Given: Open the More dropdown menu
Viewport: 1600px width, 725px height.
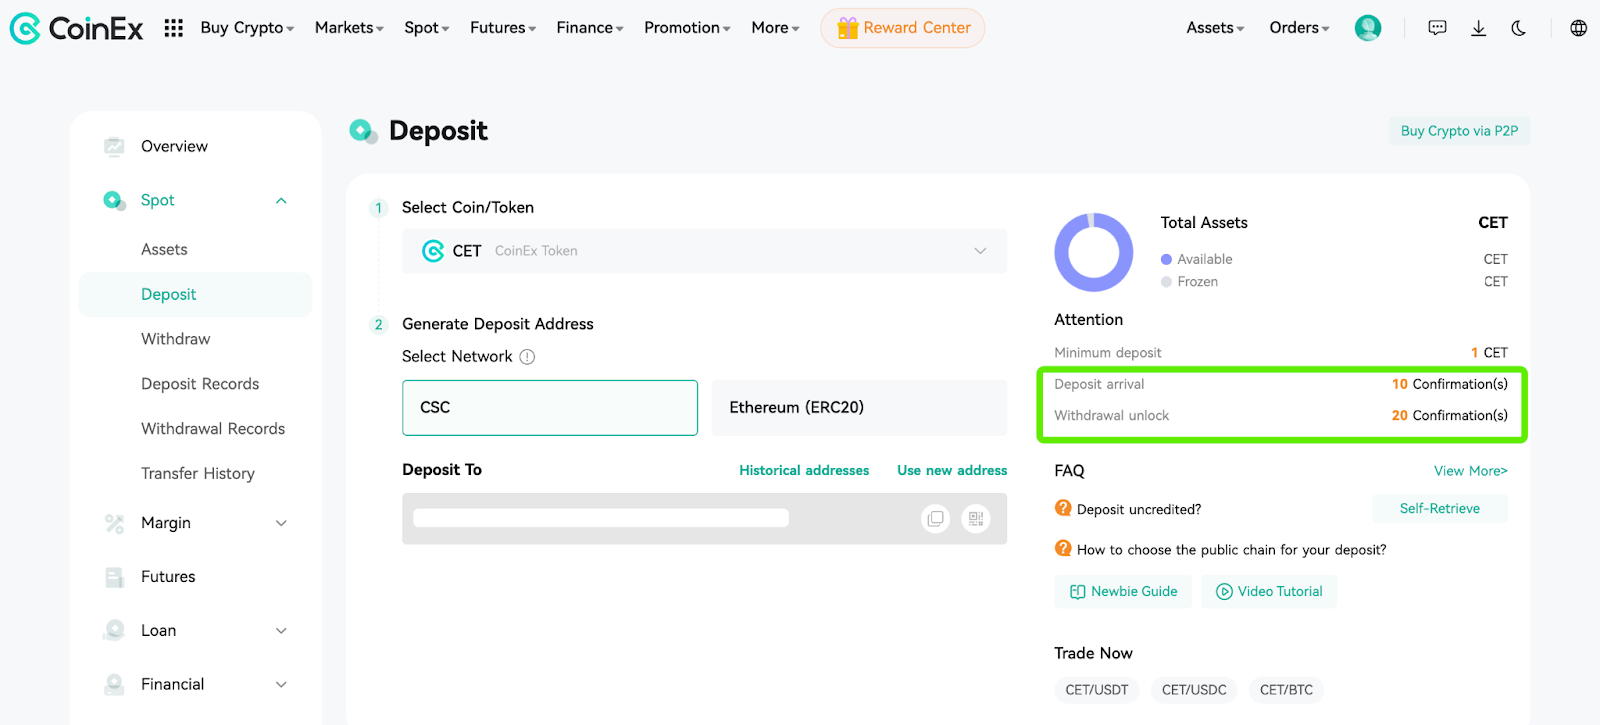Looking at the screenshot, I should click(x=775, y=28).
